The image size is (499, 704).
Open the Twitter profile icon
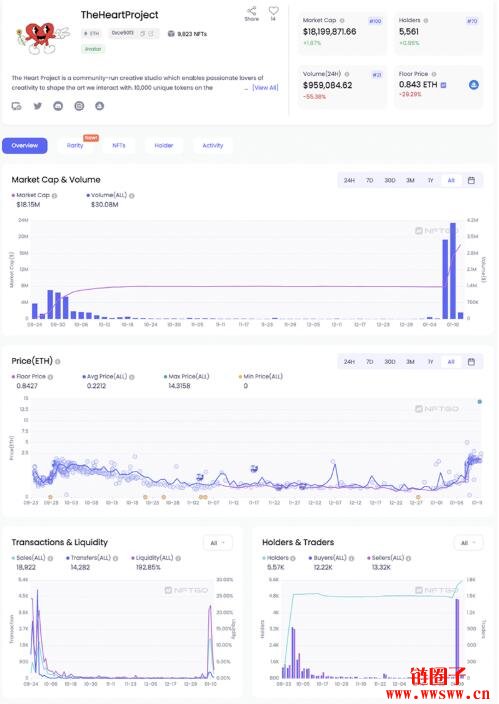pyautogui.click(x=38, y=106)
